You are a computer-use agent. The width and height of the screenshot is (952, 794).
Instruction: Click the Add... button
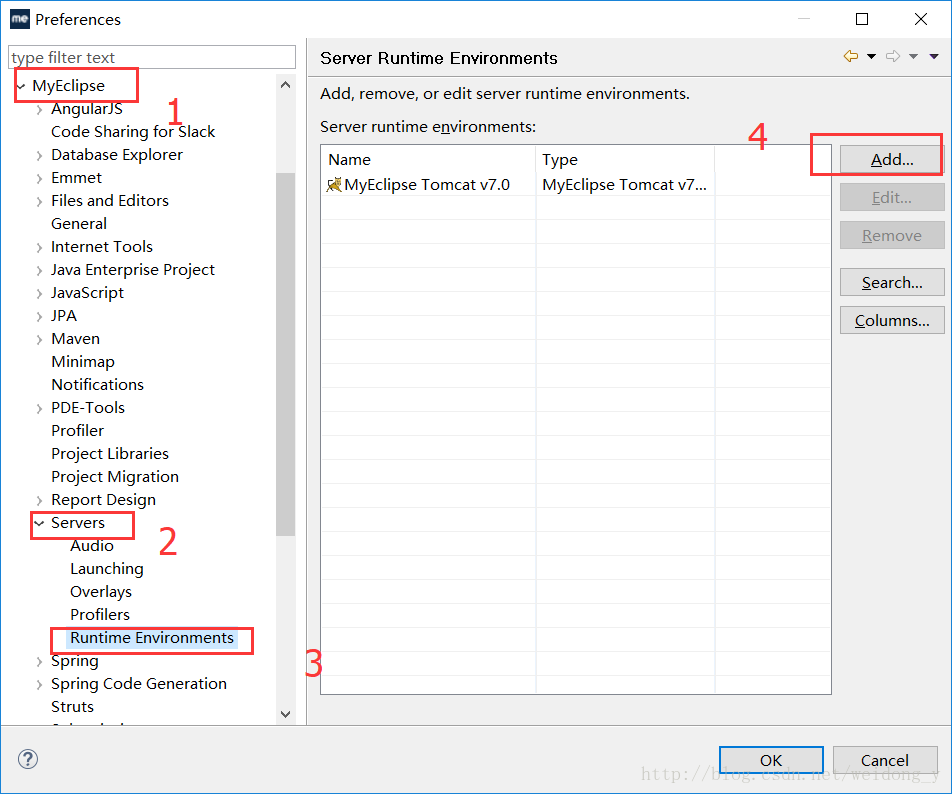(x=892, y=160)
